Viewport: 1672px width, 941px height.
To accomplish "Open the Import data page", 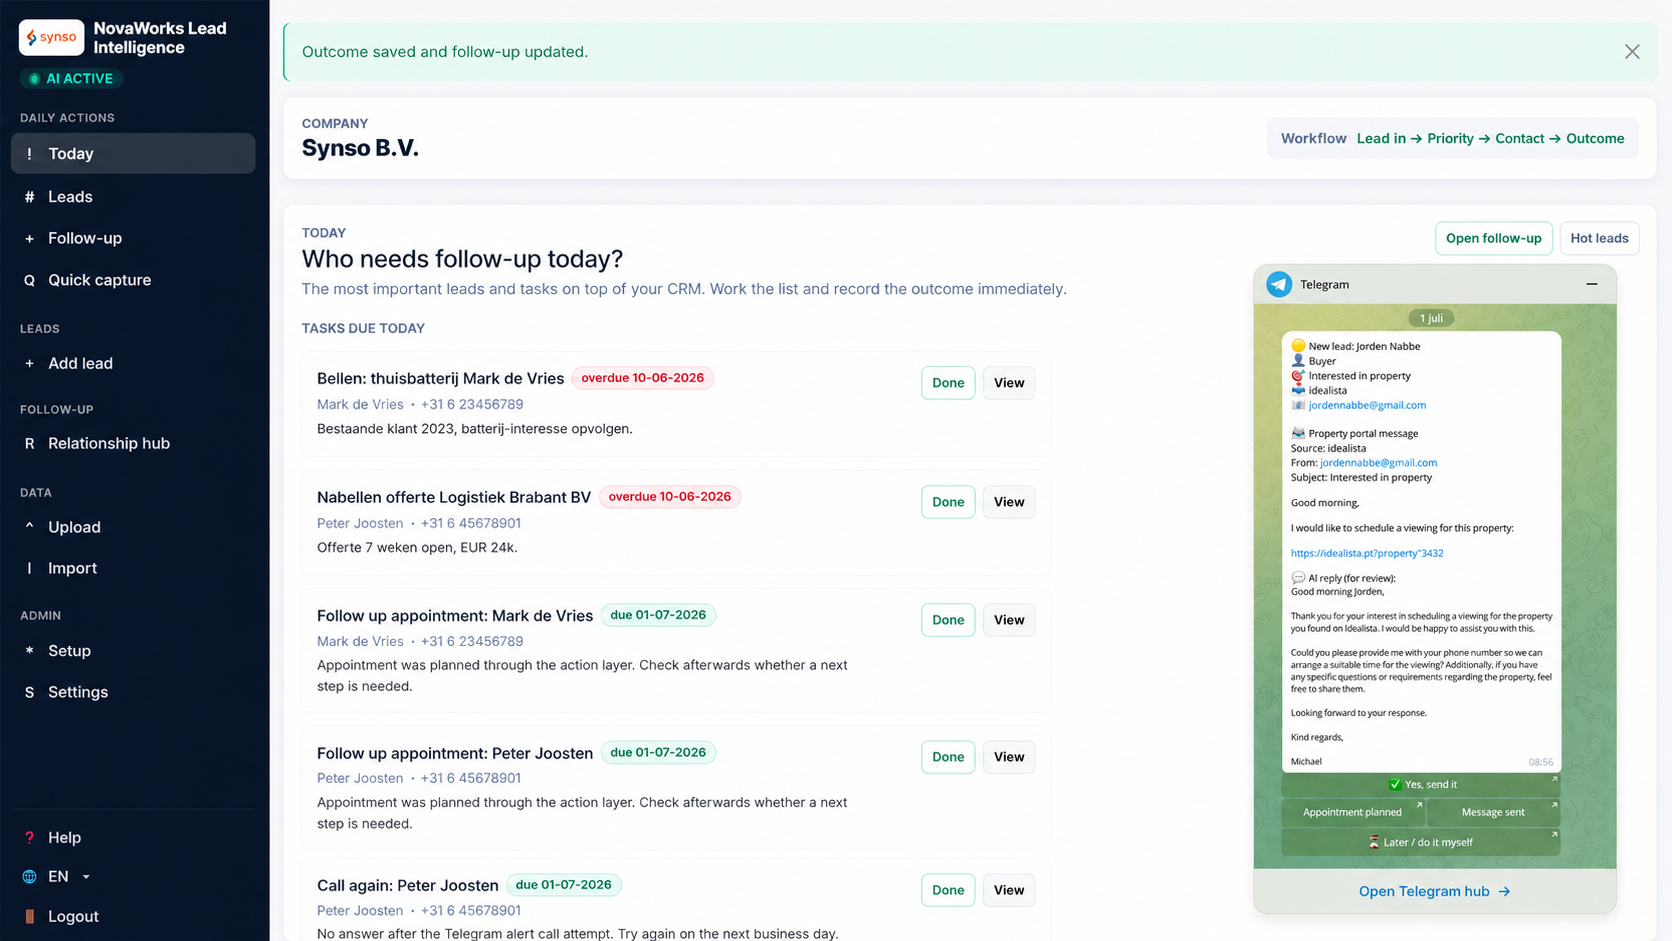I will (133, 568).
